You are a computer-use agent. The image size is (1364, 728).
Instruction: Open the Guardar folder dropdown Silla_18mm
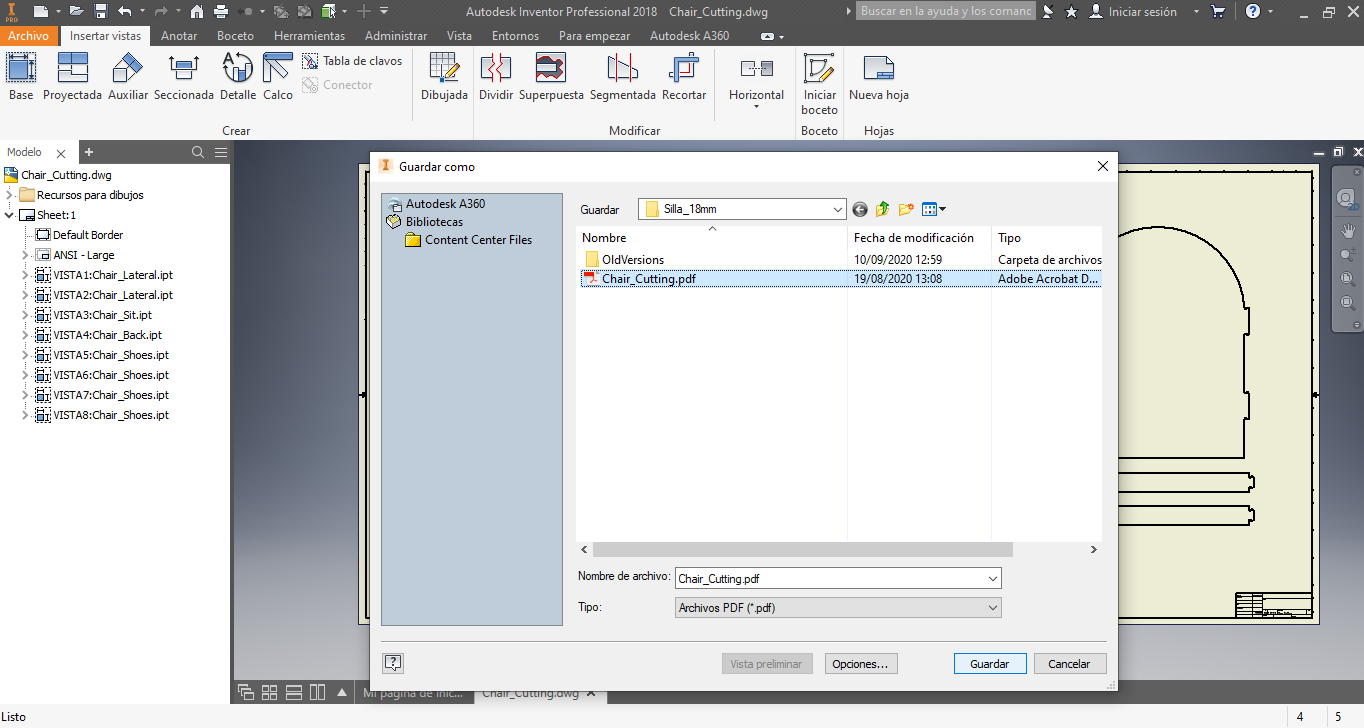tap(743, 209)
